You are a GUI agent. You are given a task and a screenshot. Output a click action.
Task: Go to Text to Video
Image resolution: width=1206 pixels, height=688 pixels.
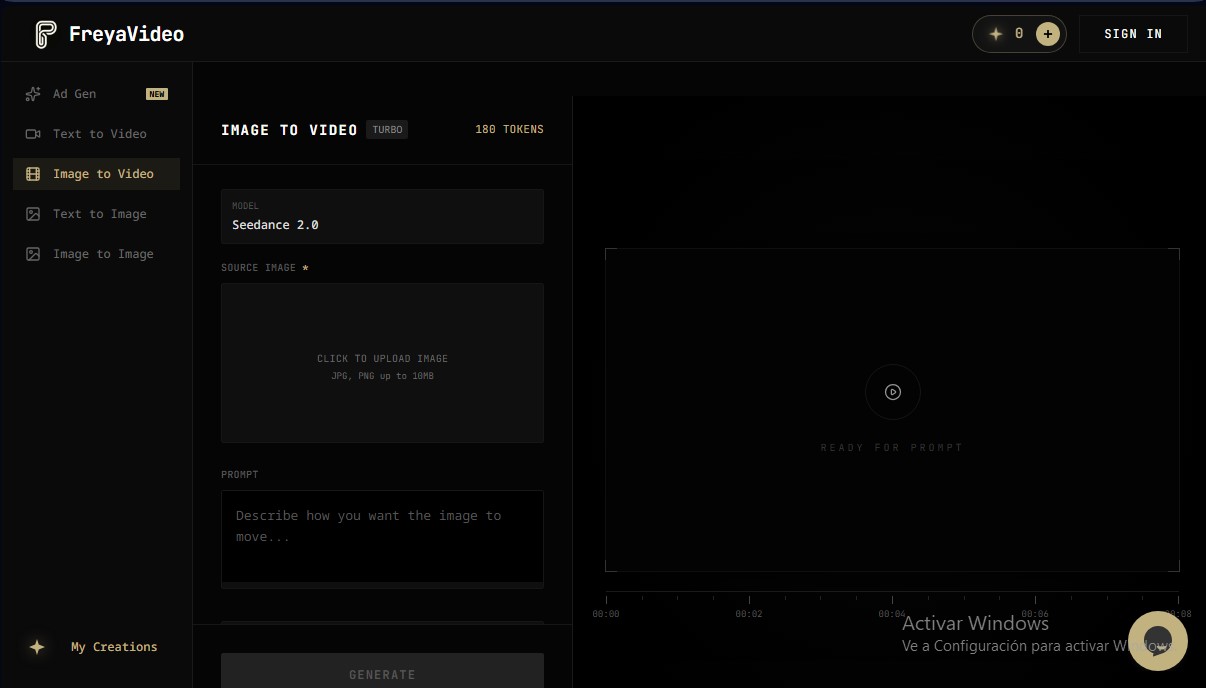coord(96,134)
